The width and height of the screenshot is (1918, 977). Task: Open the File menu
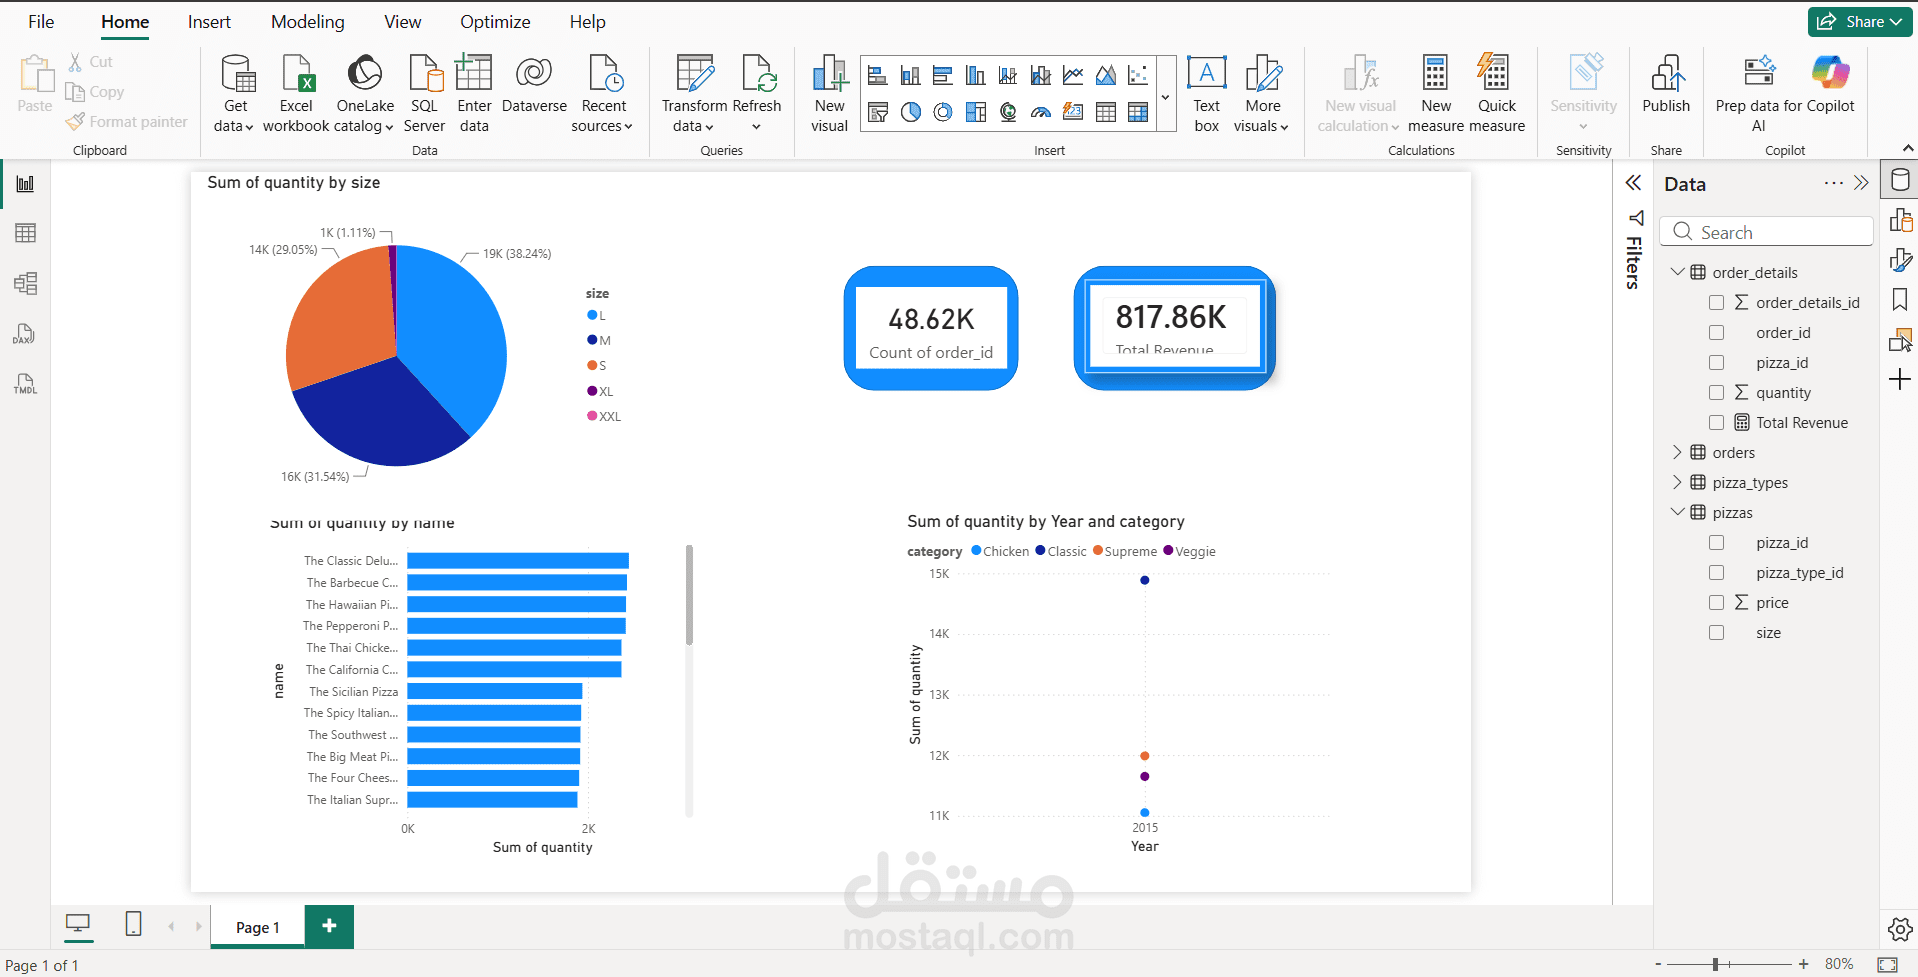41,22
